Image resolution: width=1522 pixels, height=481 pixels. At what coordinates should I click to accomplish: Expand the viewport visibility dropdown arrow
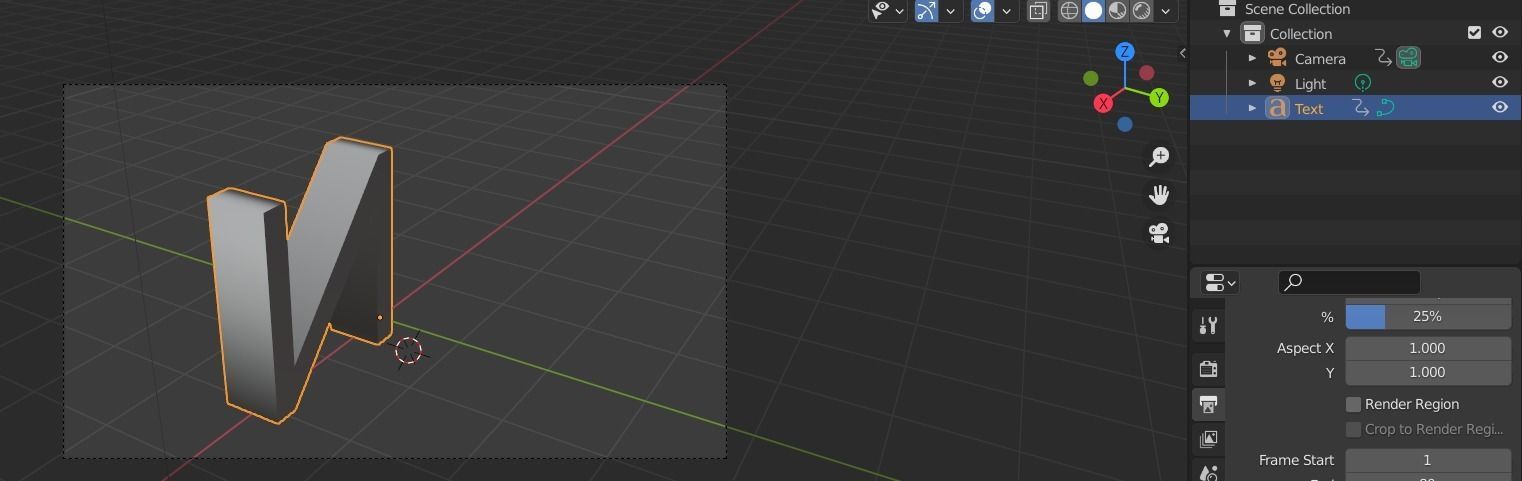pyautogui.click(x=900, y=11)
